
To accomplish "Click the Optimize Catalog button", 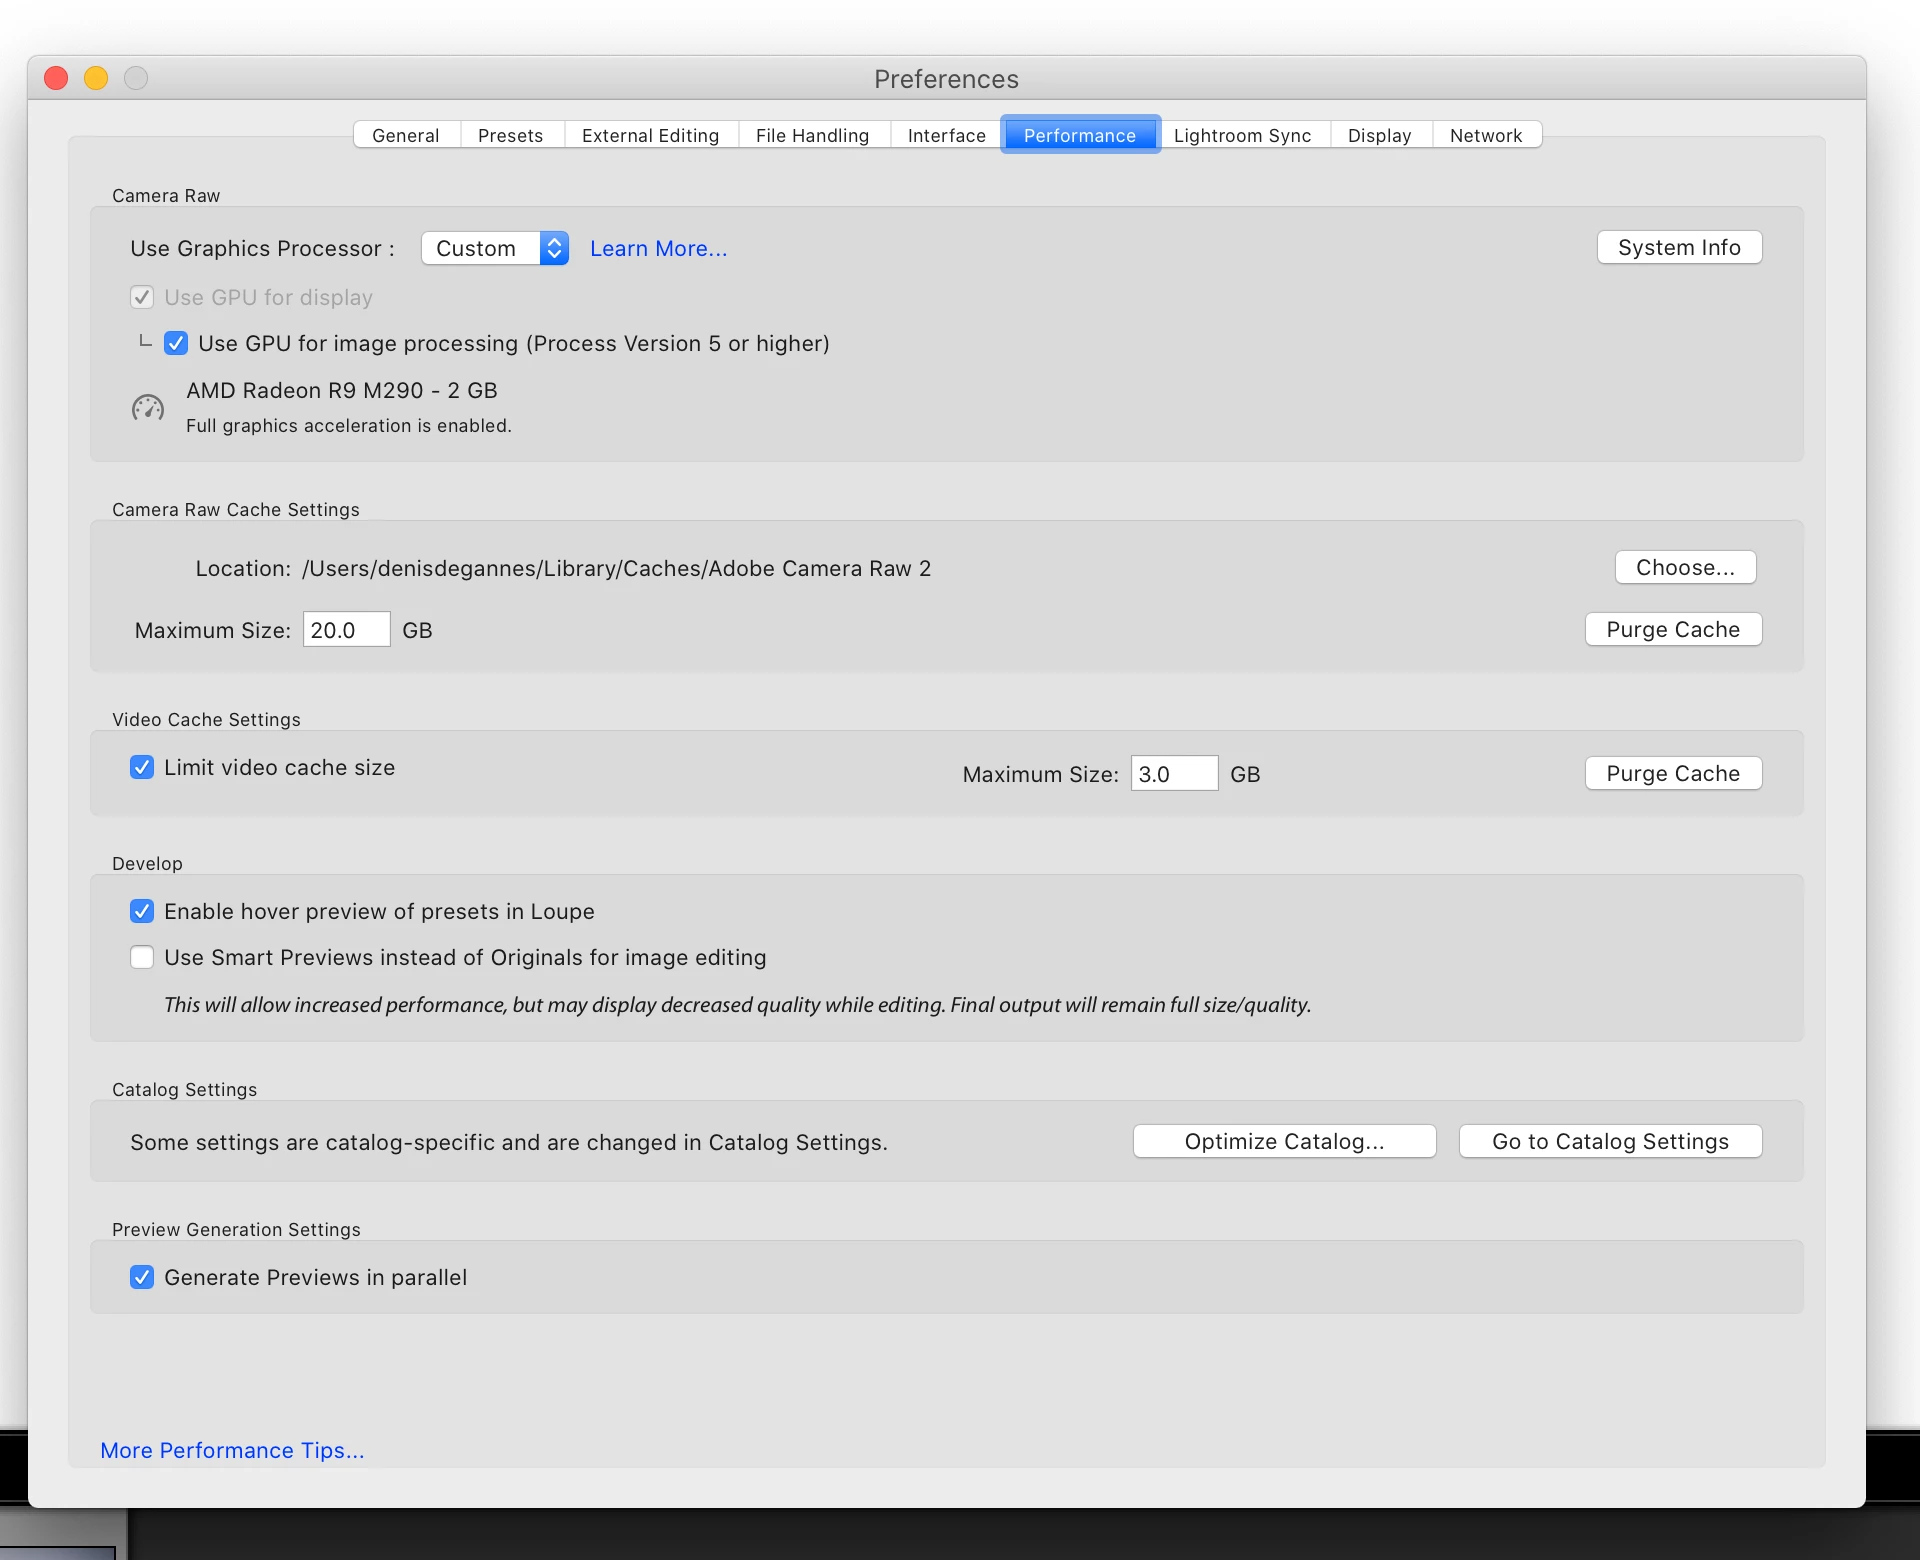I will (1284, 1141).
